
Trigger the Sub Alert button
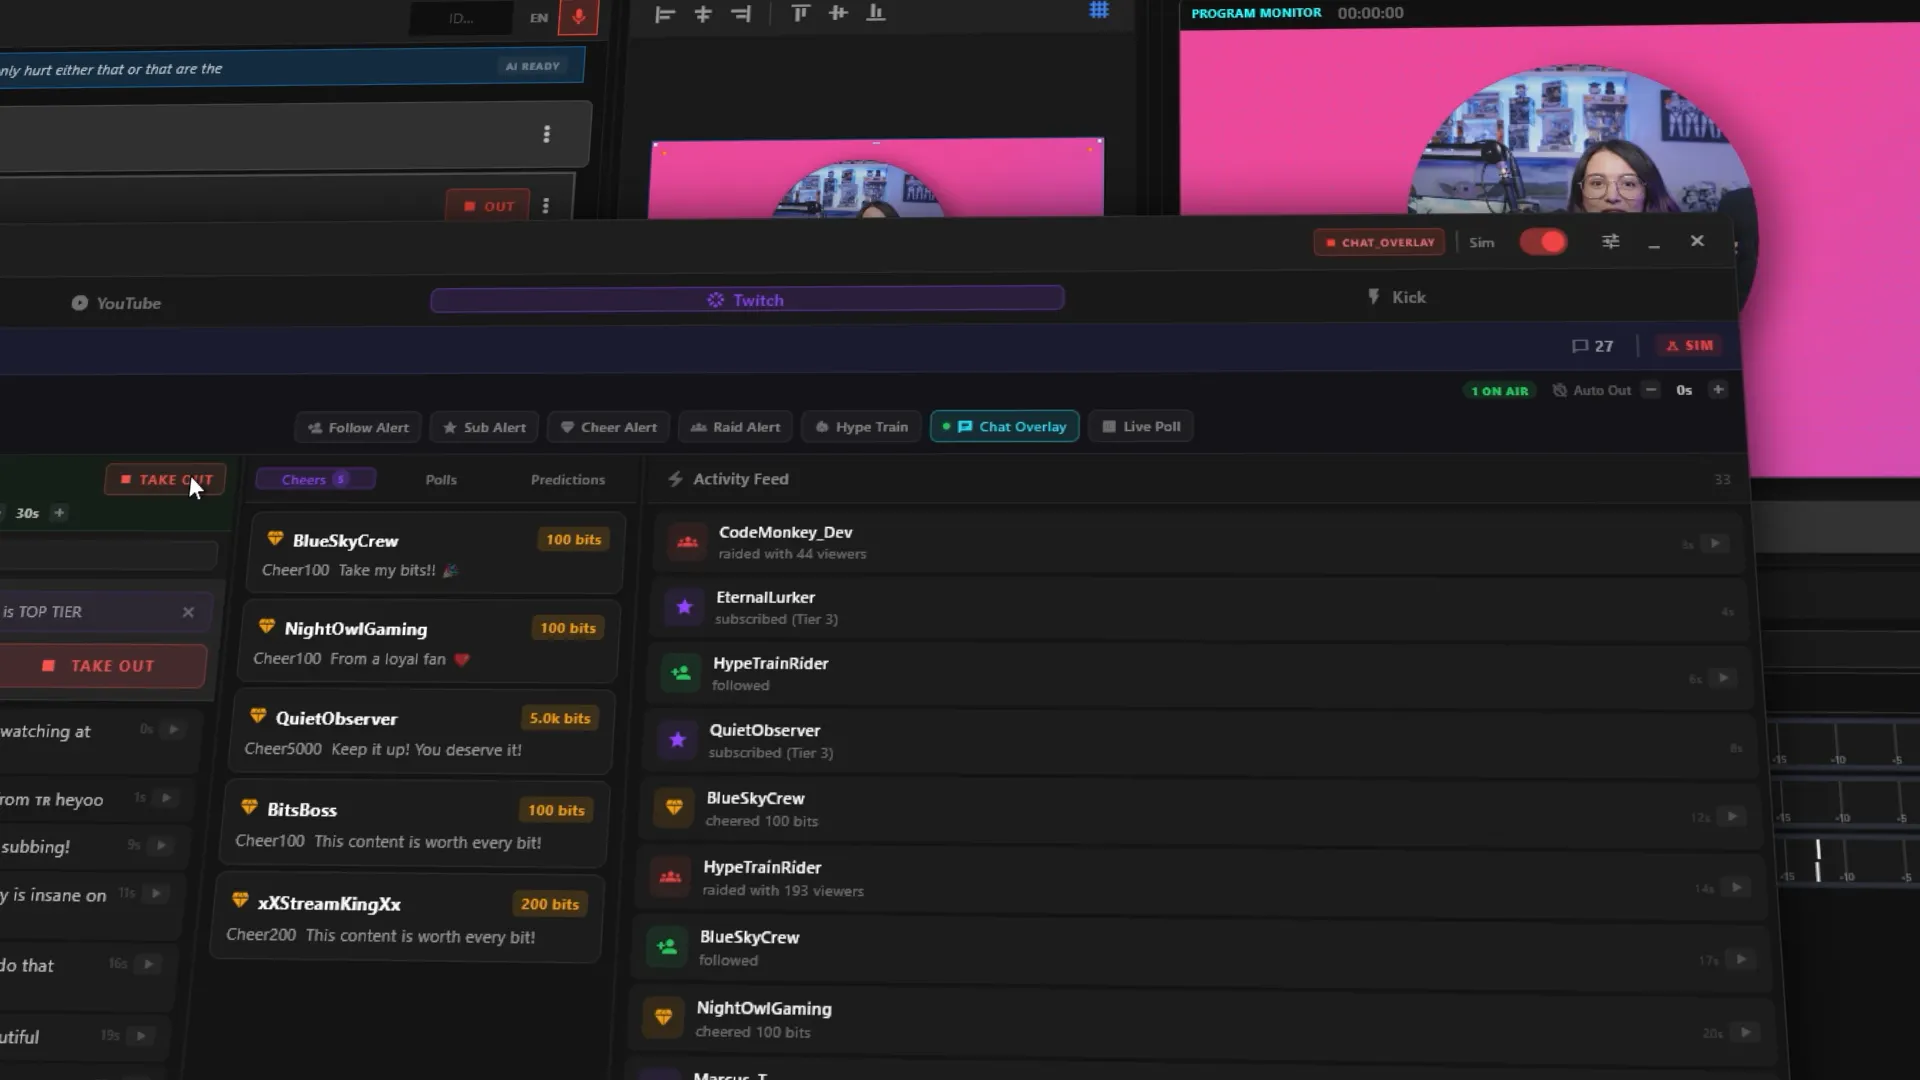(x=485, y=428)
